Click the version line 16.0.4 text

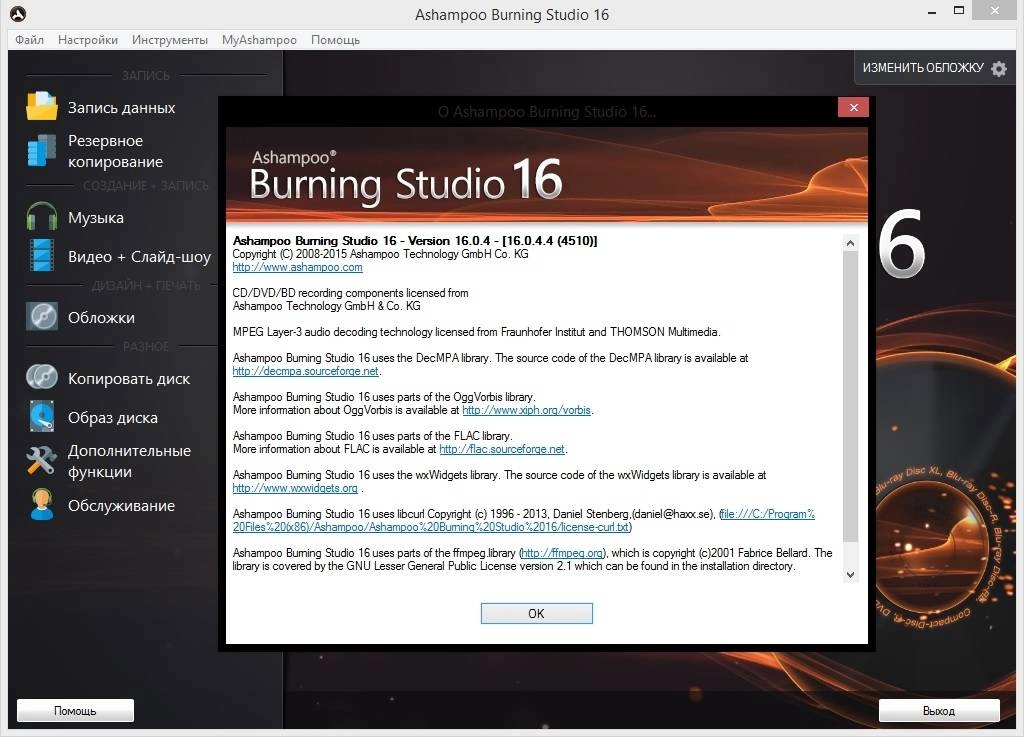click(x=415, y=241)
